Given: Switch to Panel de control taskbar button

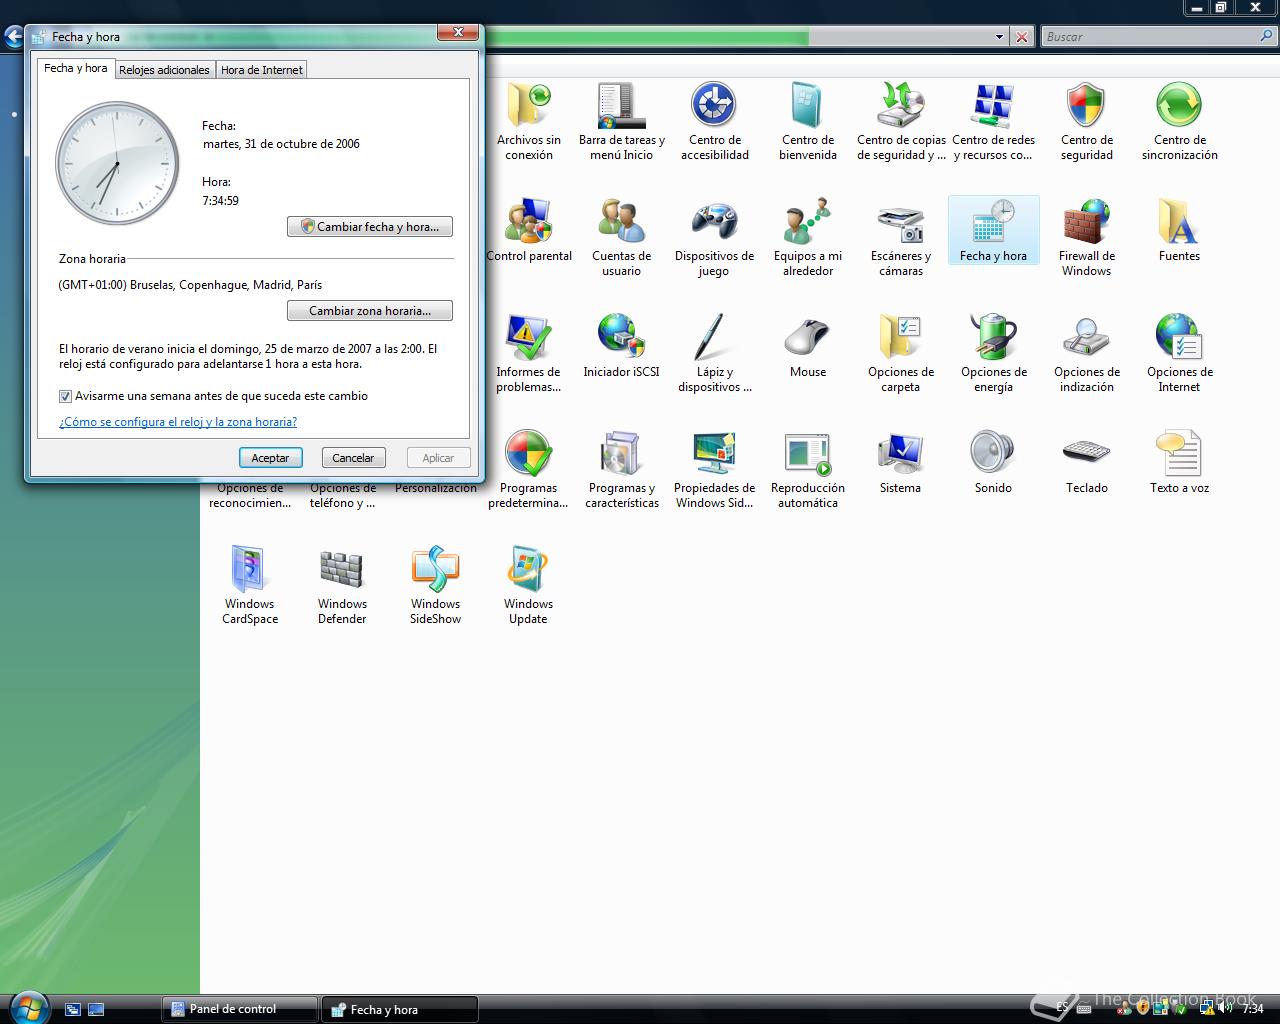Looking at the screenshot, I should [240, 1009].
